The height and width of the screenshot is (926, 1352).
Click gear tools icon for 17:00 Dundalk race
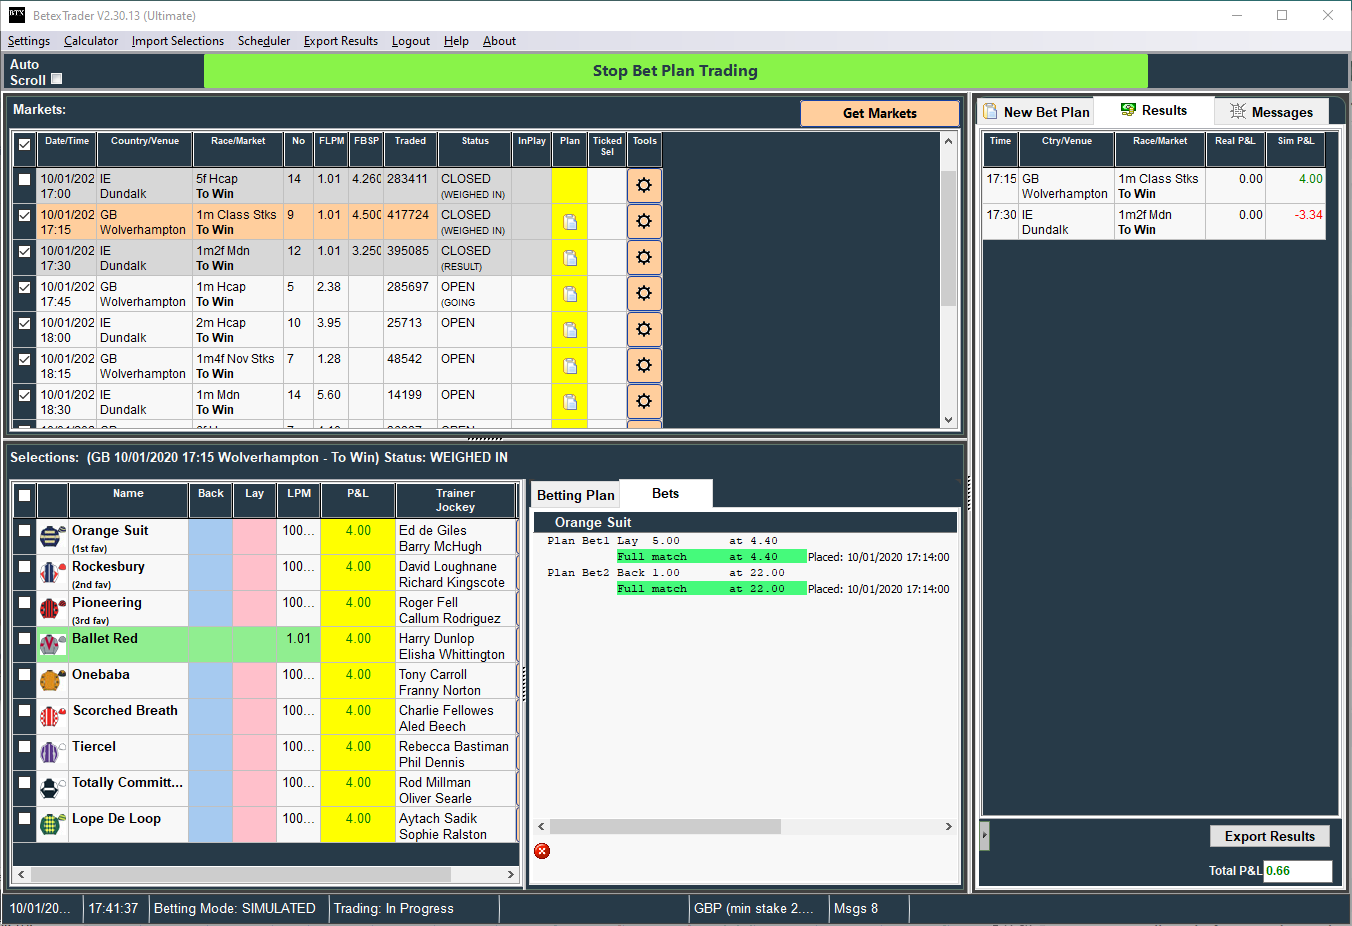click(644, 185)
